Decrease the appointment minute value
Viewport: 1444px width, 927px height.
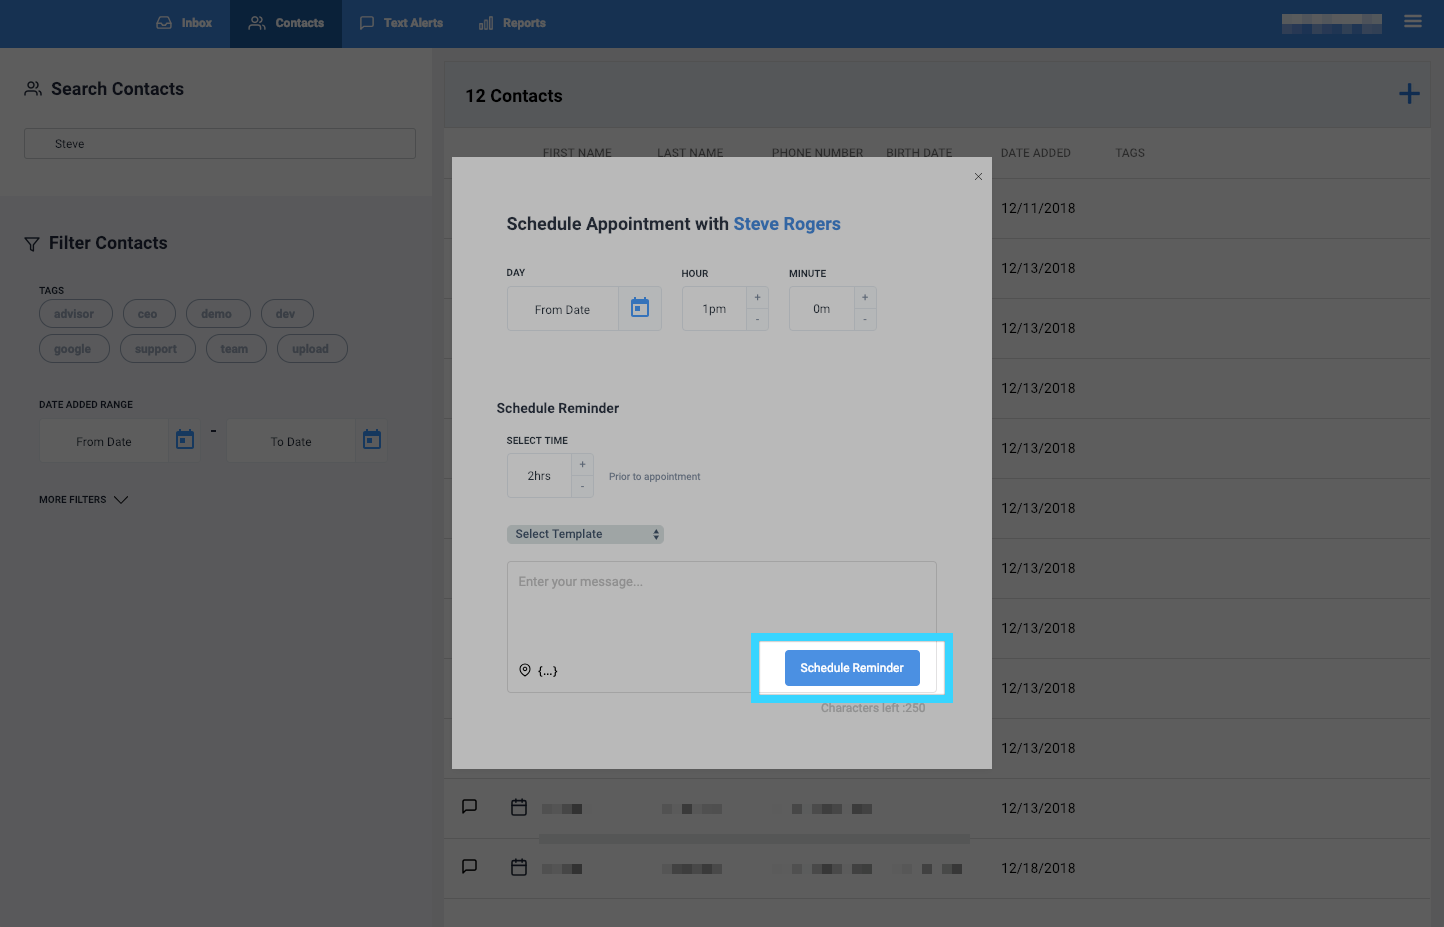point(865,320)
